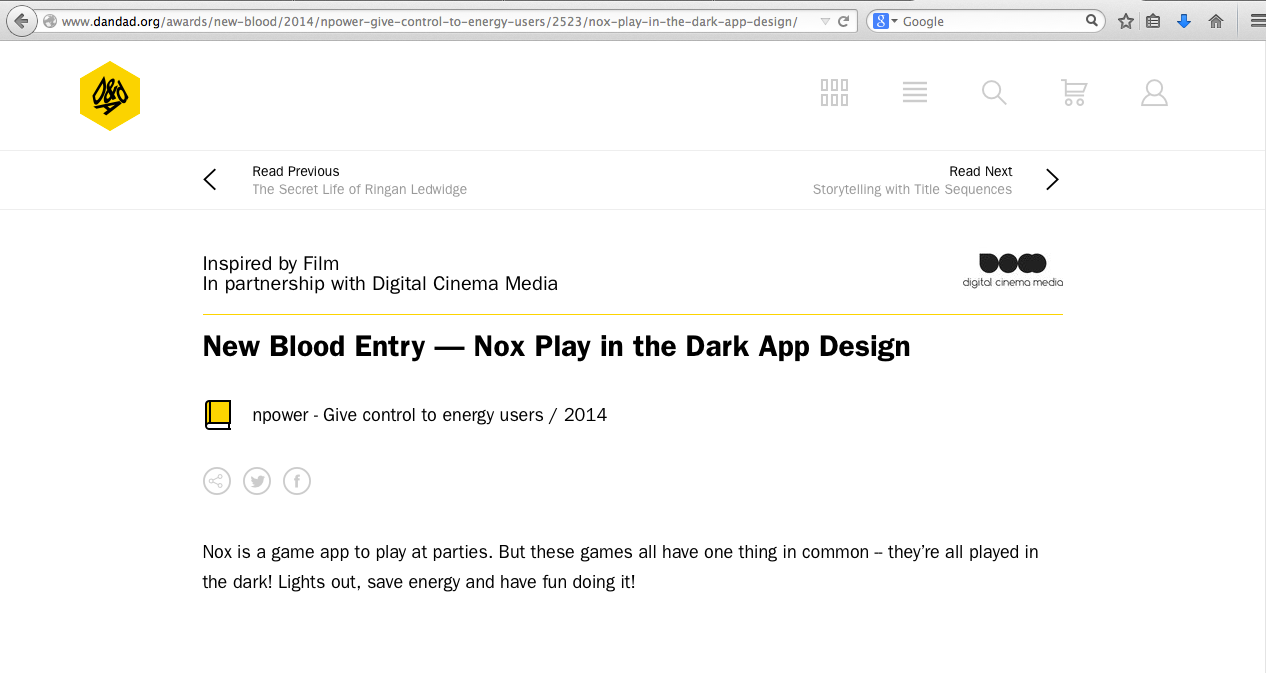This screenshot has width=1266, height=673.
Task: Click the browser back arrow button
Action: (20, 20)
